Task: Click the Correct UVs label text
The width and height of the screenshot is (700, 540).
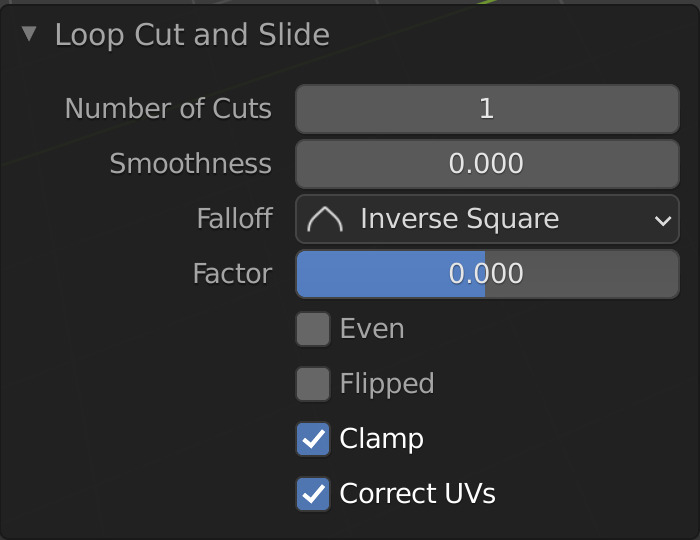Action: coord(418,493)
